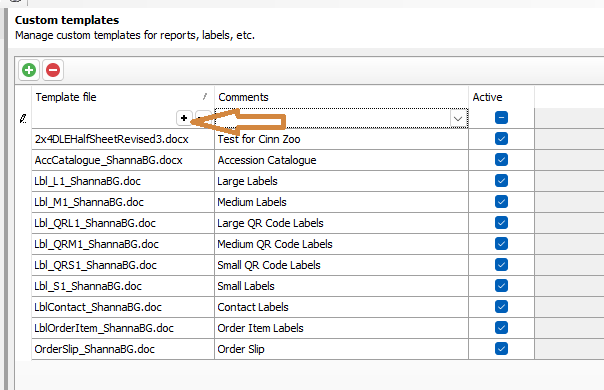604x390 pixels.
Task: Click the 'Large Labels' comment cell
Action: [341, 181]
